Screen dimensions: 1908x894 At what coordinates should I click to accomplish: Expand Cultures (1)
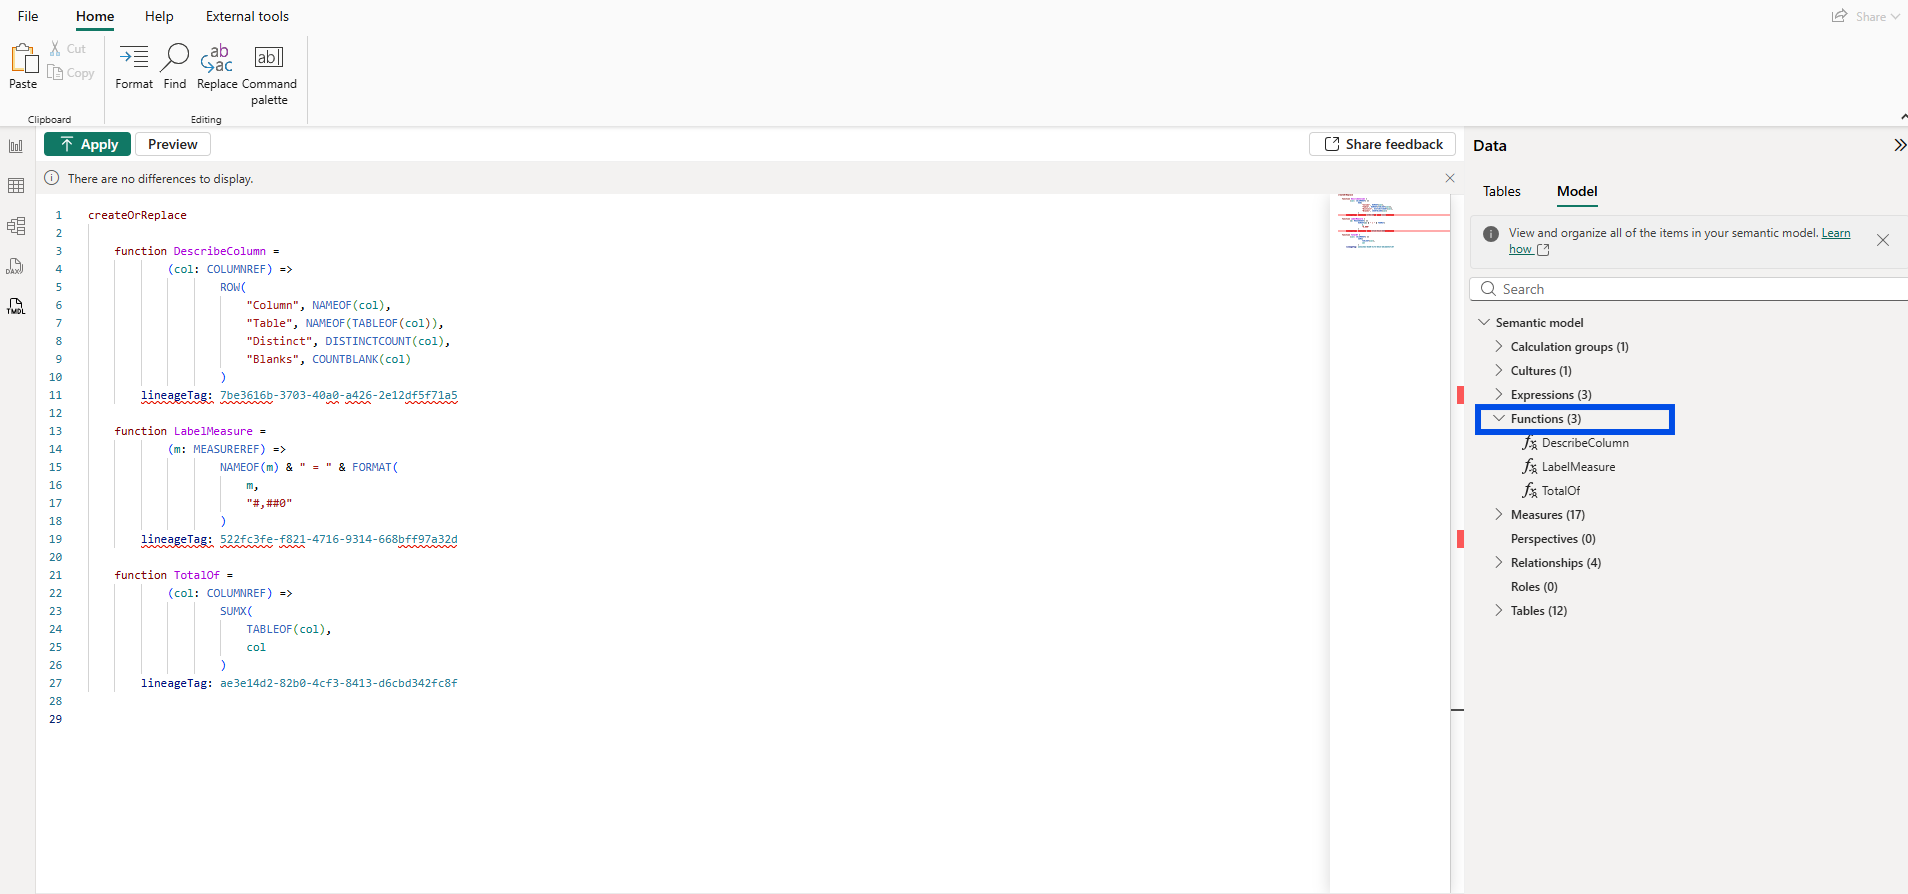(1499, 370)
